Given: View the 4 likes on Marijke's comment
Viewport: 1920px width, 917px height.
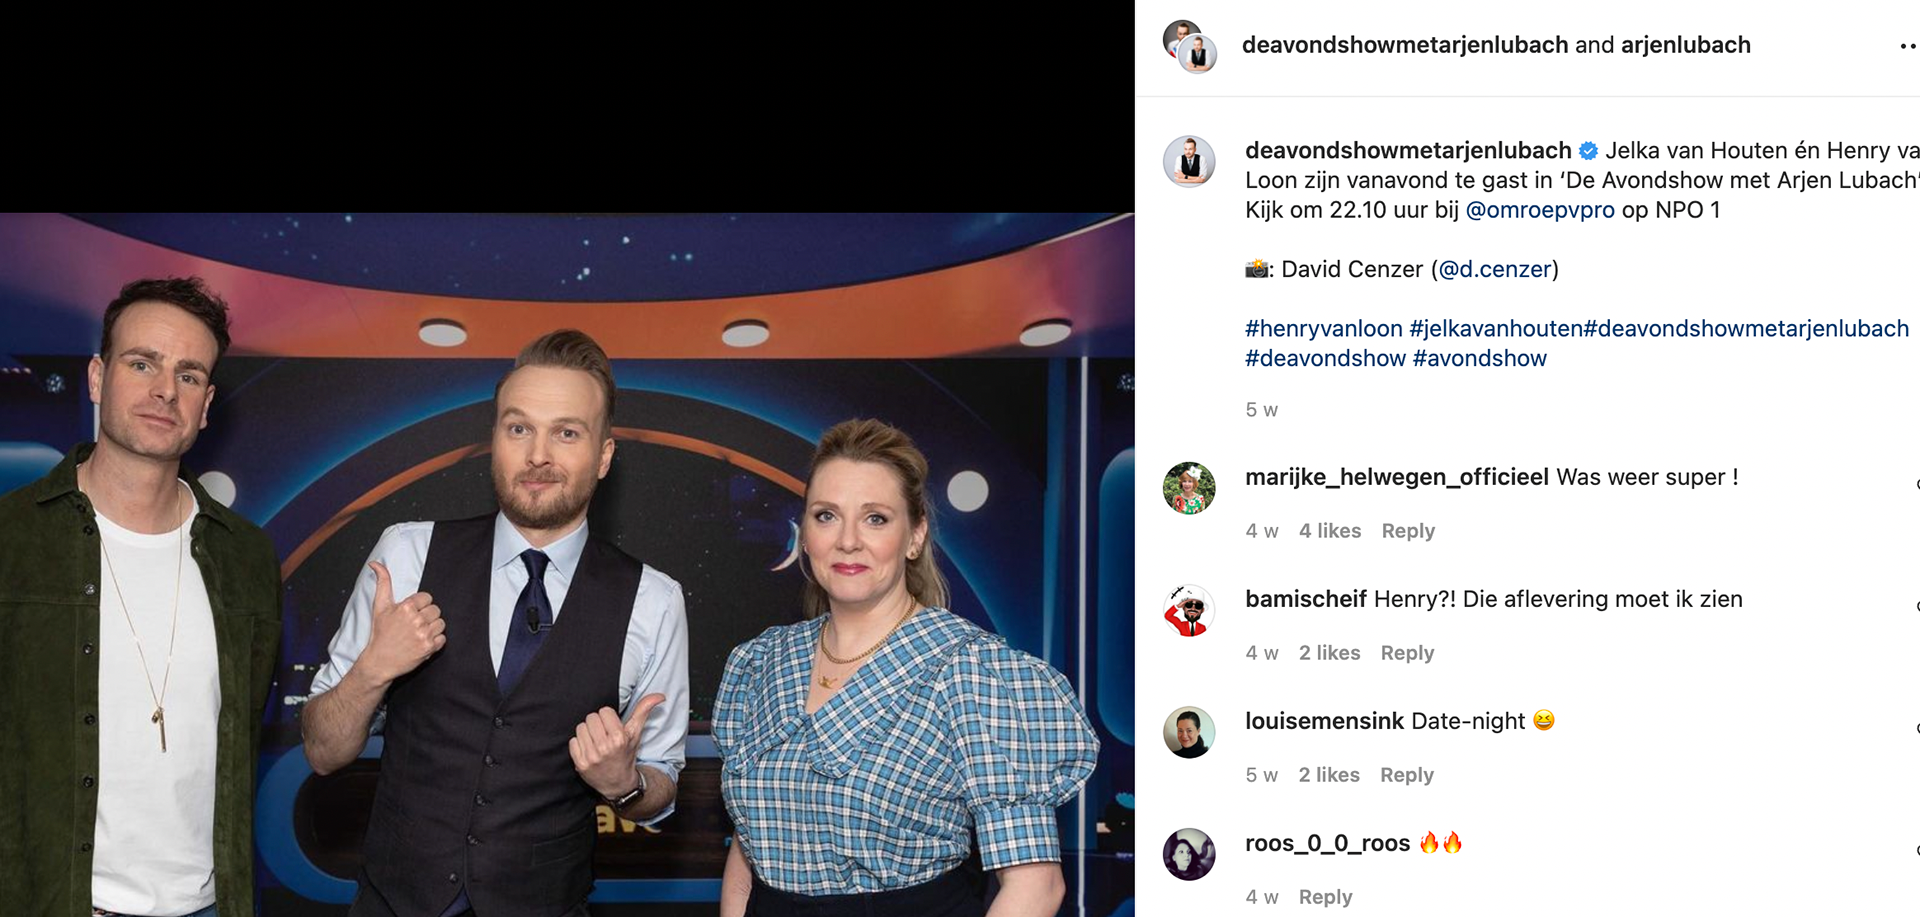Looking at the screenshot, I should (x=1330, y=531).
